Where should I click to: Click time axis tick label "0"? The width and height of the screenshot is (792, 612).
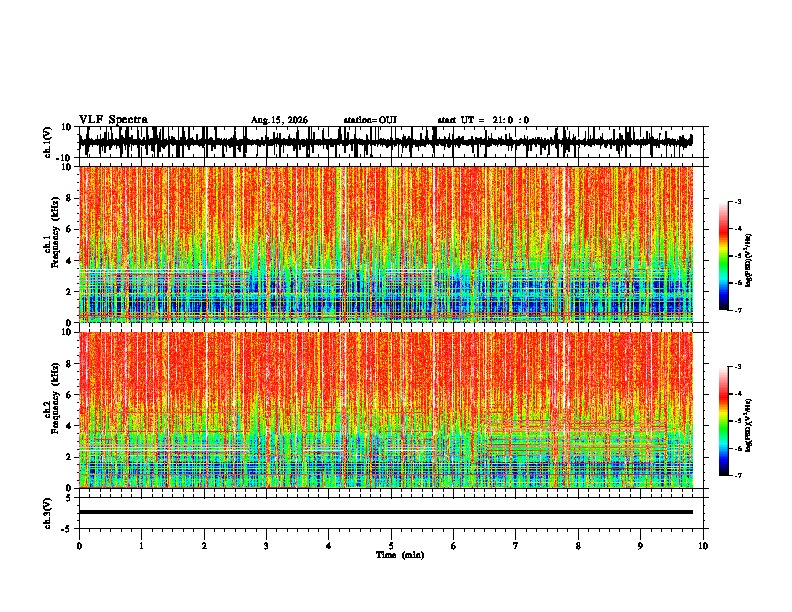click(x=79, y=546)
